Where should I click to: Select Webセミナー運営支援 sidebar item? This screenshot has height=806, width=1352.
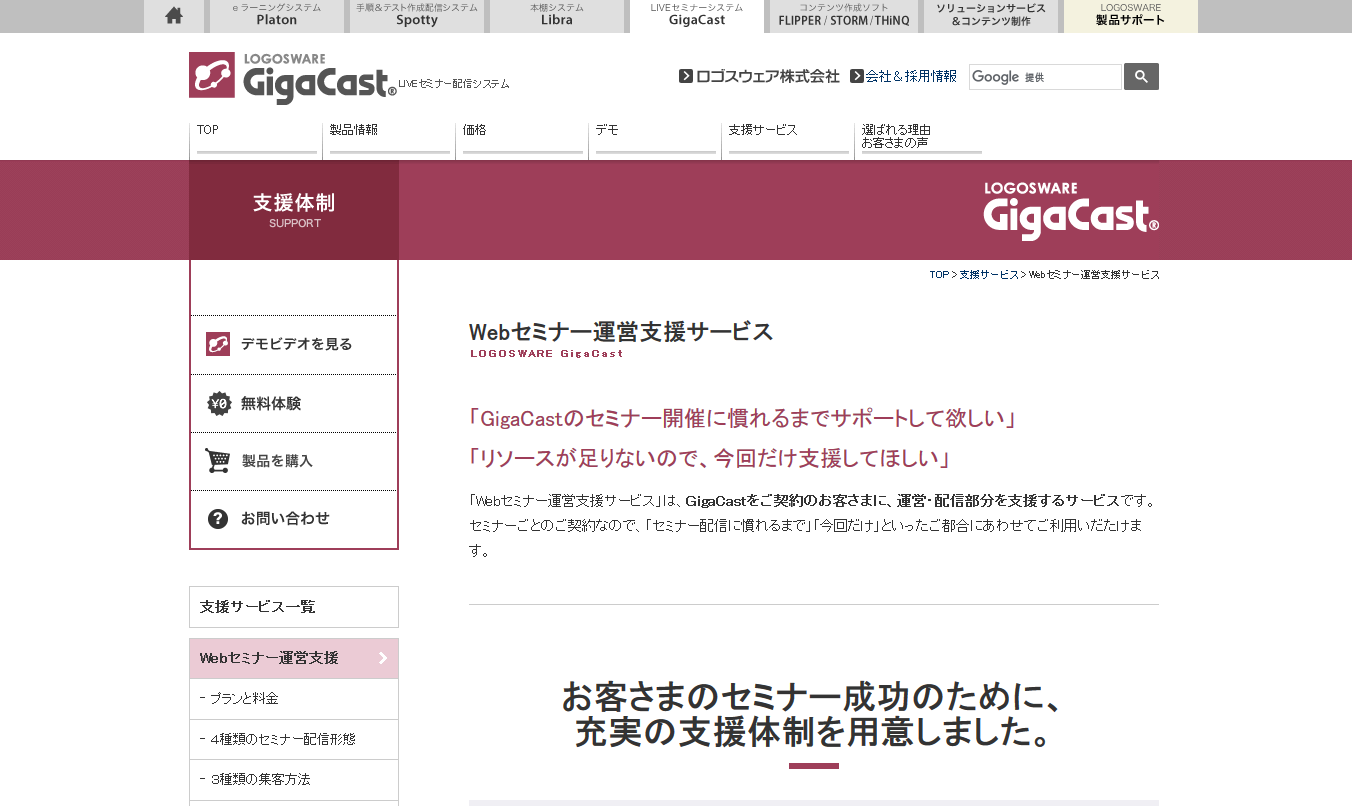click(x=294, y=658)
